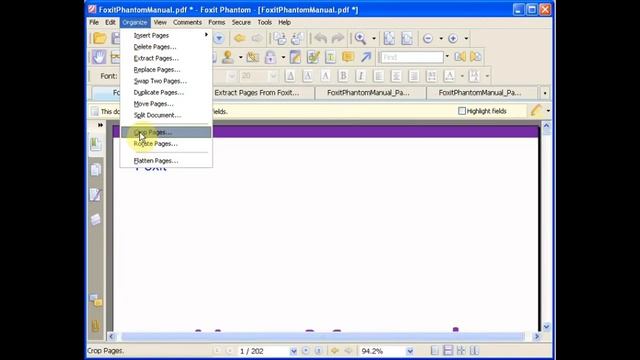
Task: Click Crop Pages menu item
Action: [x=166, y=132]
